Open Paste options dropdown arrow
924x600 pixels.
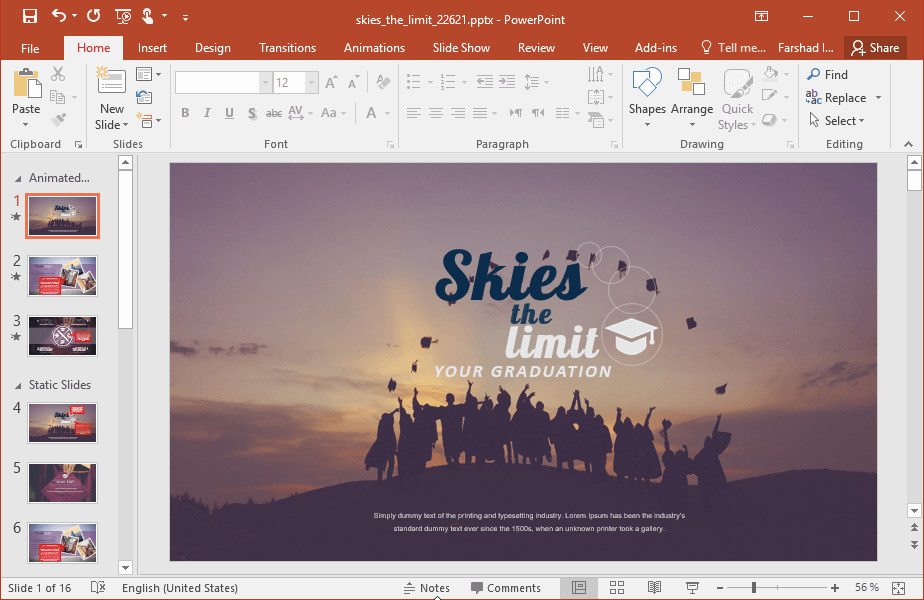25,124
